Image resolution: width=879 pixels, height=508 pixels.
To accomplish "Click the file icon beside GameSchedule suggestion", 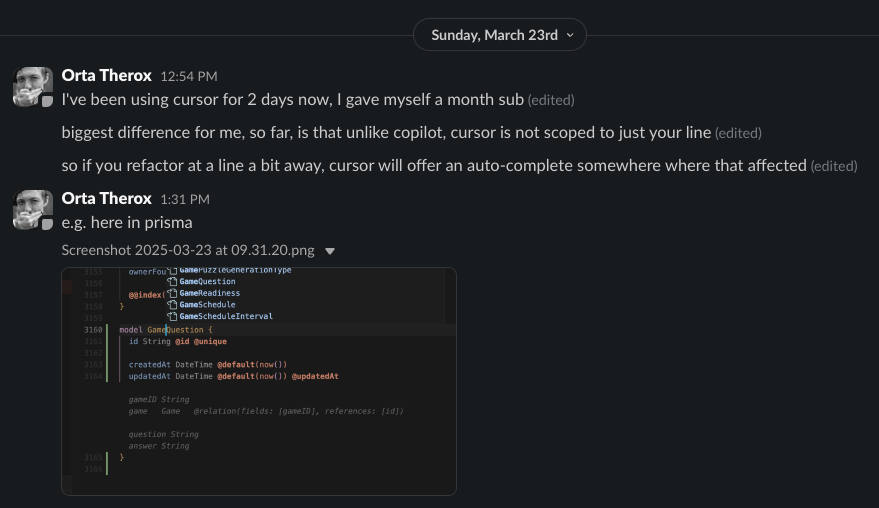I will click(x=172, y=305).
